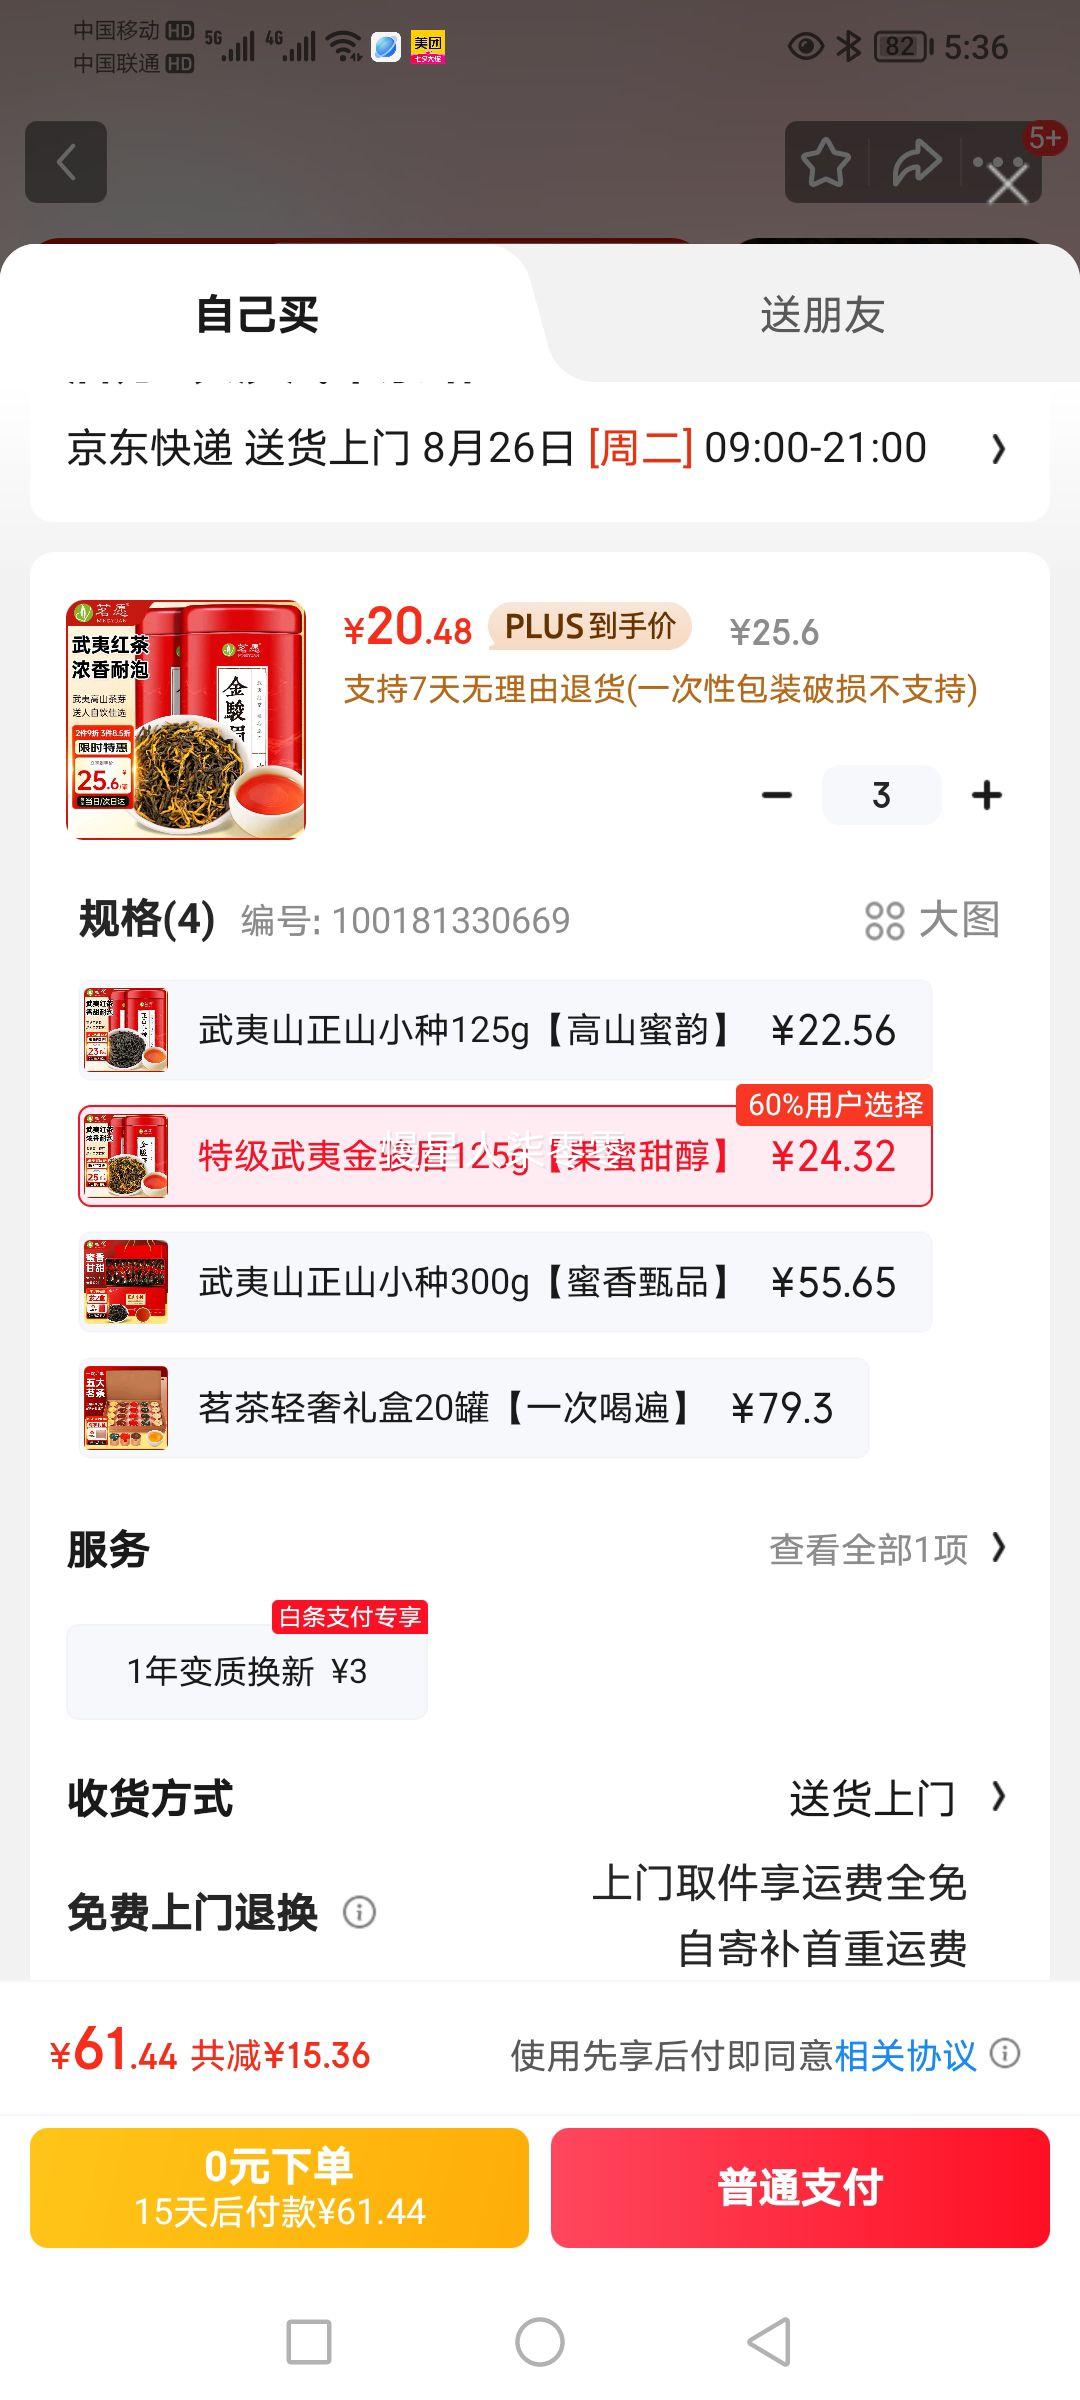Tap the star favorite icon
Screen dimensions: 1080x2400
tap(826, 163)
